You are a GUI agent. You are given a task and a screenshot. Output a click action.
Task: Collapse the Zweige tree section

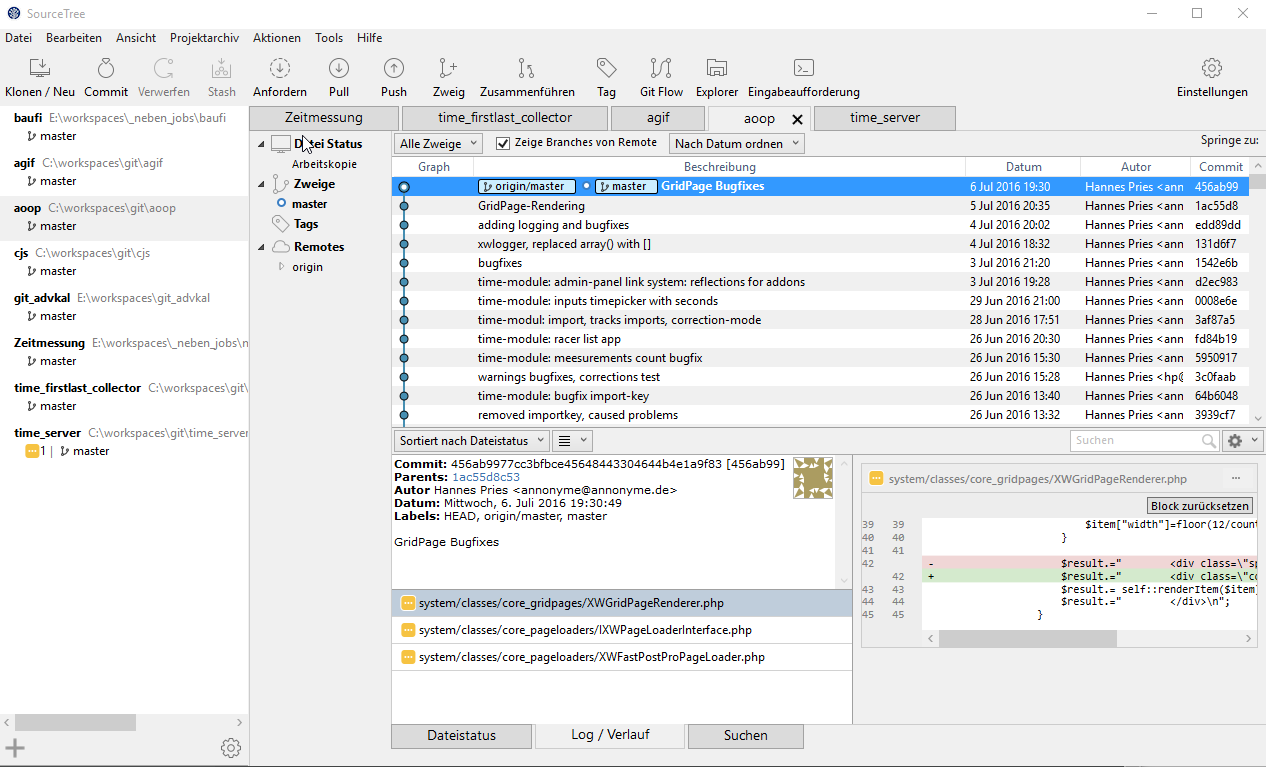tap(262, 184)
